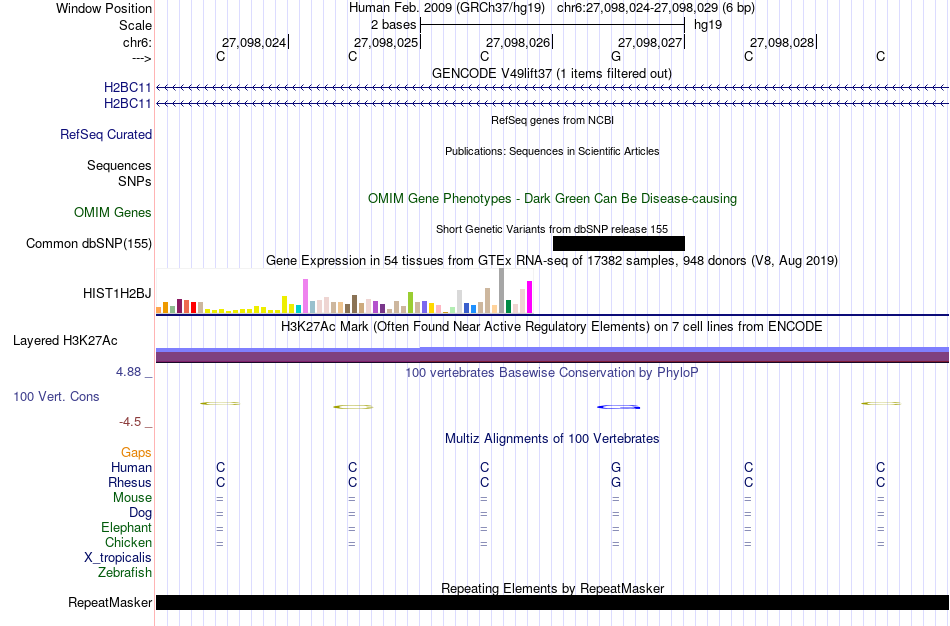This screenshot has height=626, width=950.
Task: Click the RefSeq genes from NCBI title
Action: click(553, 120)
